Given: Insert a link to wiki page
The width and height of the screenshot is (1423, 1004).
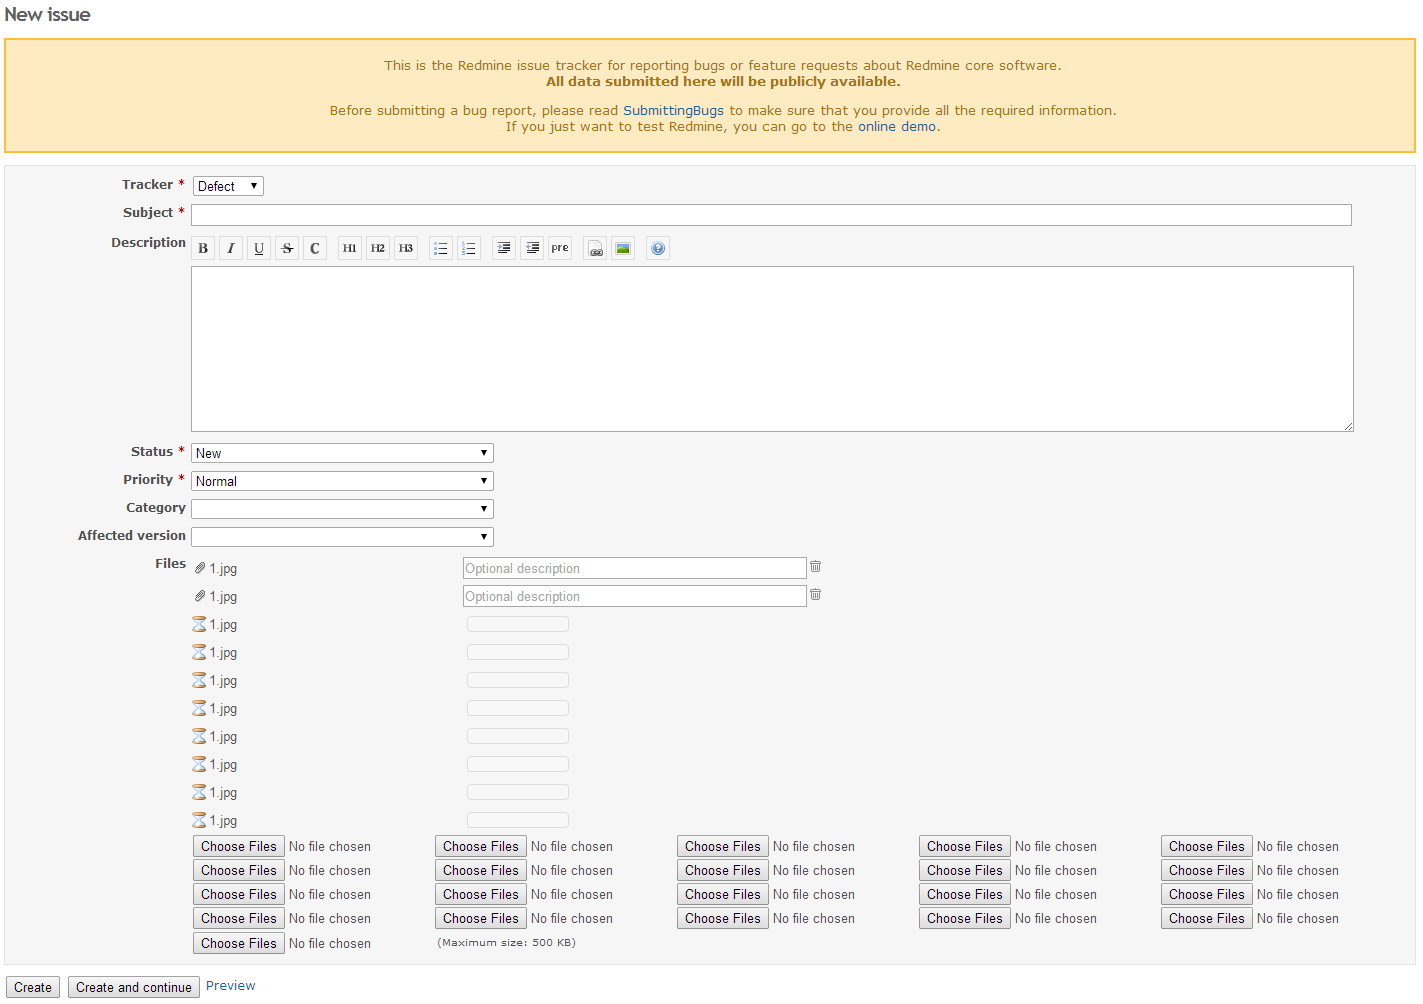Looking at the screenshot, I should [595, 248].
